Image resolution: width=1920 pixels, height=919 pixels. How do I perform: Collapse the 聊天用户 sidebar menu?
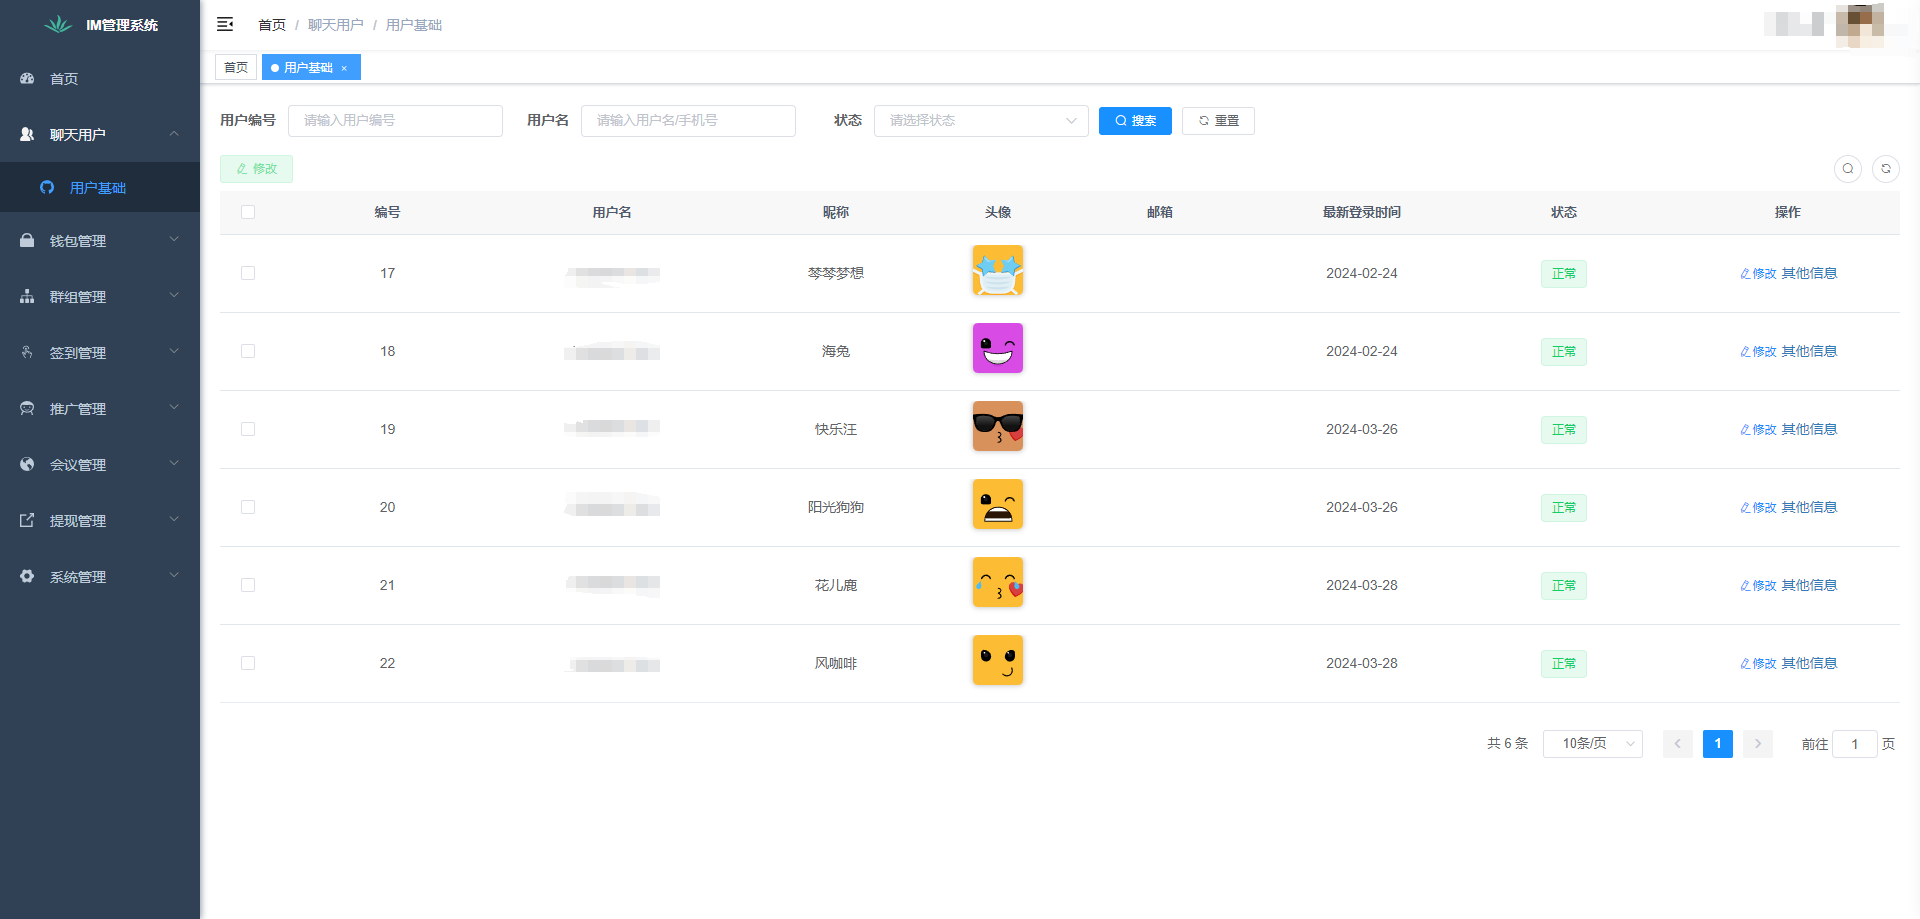100,134
